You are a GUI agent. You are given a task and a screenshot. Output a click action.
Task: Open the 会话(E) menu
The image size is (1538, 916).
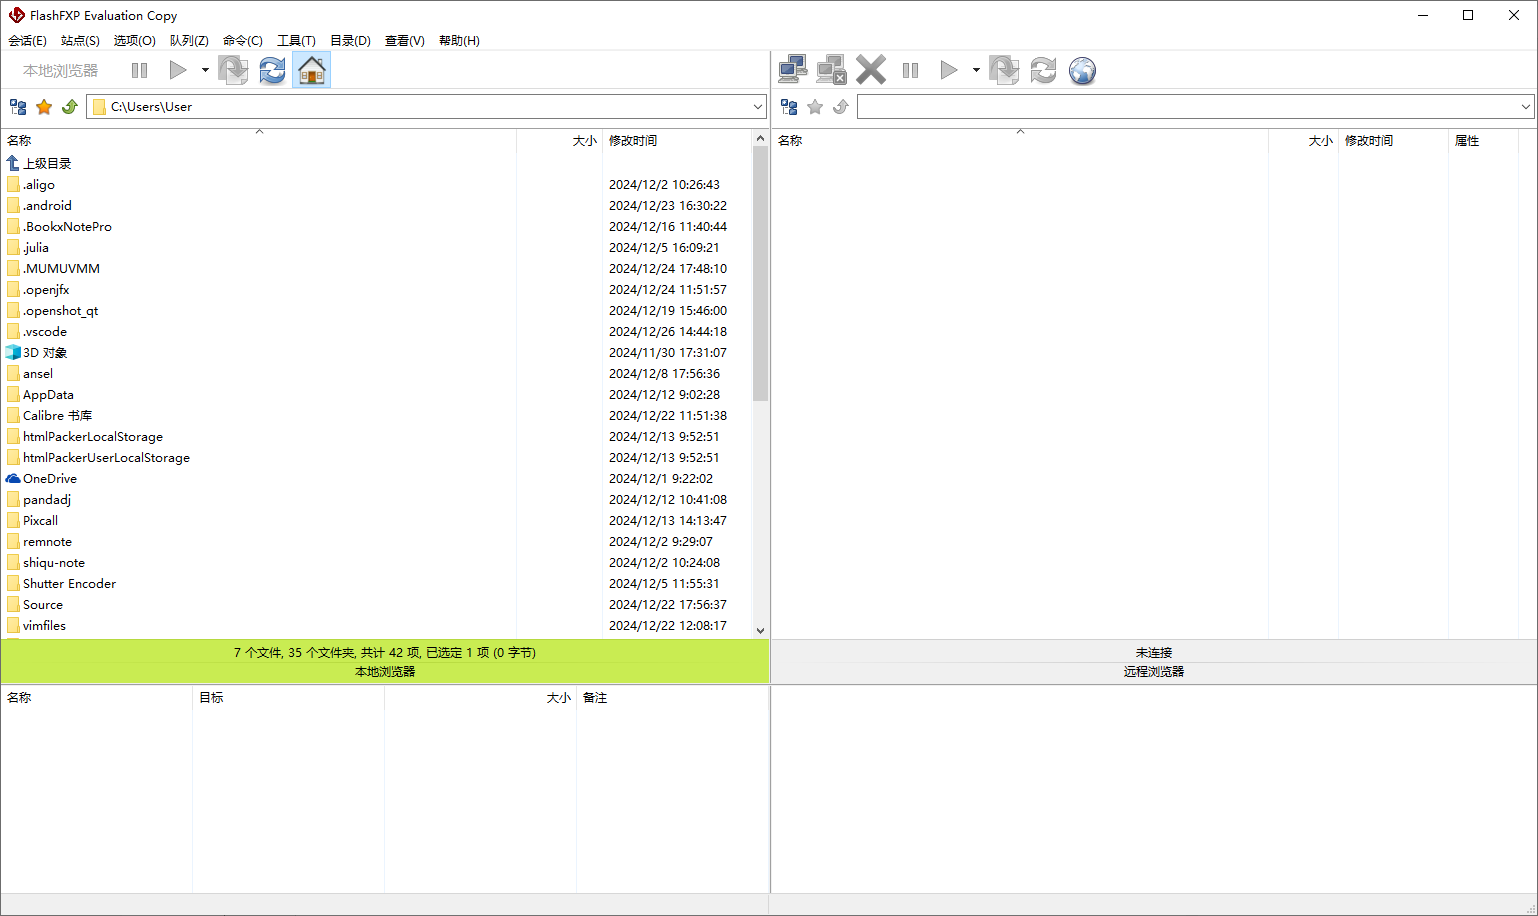pos(27,41)
